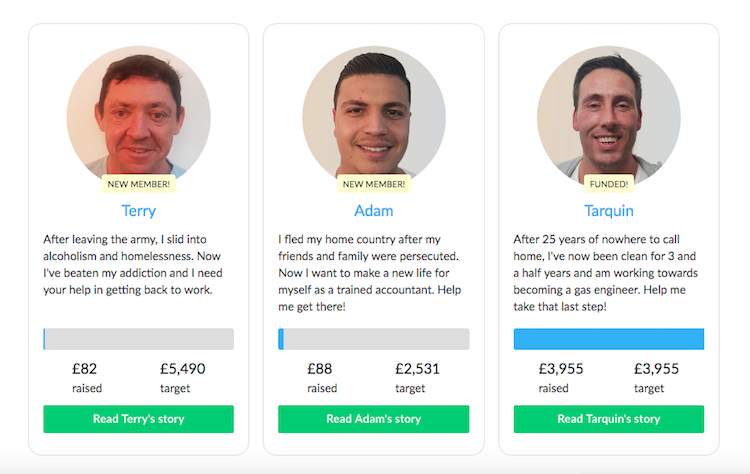Open the Terry name link

pos(138,211)
